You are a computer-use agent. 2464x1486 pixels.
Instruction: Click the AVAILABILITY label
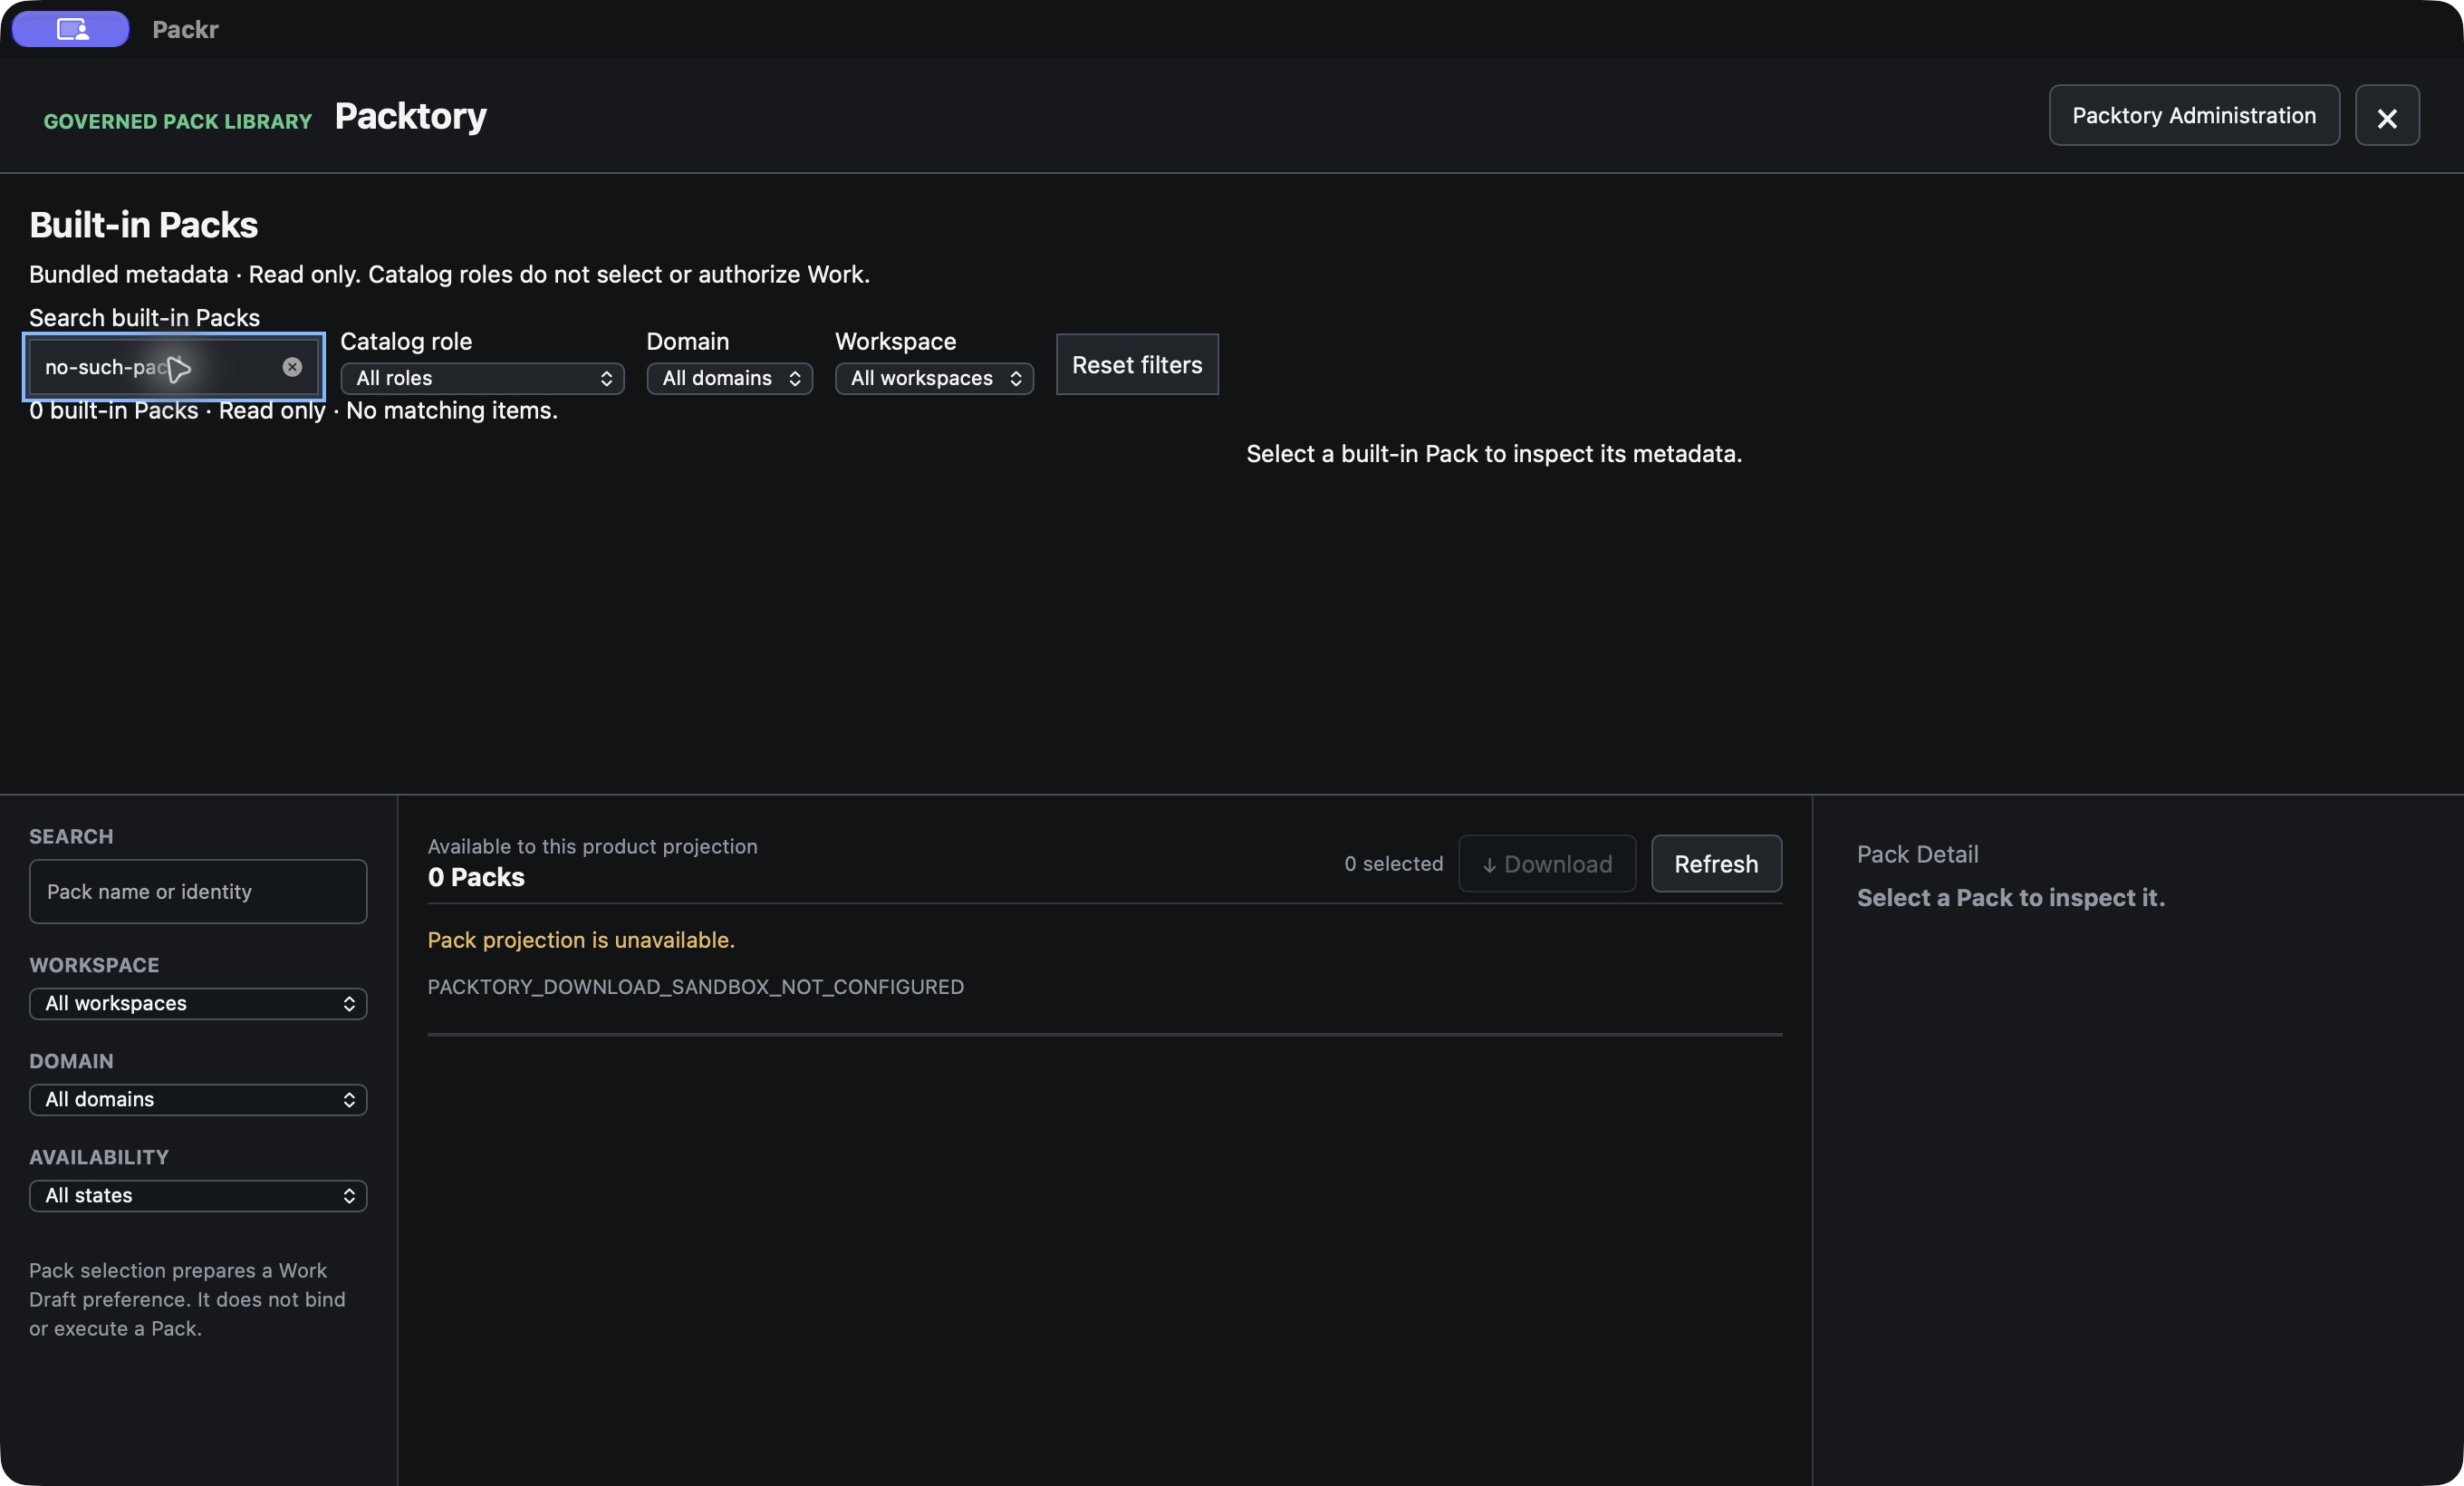[99, 1158]
